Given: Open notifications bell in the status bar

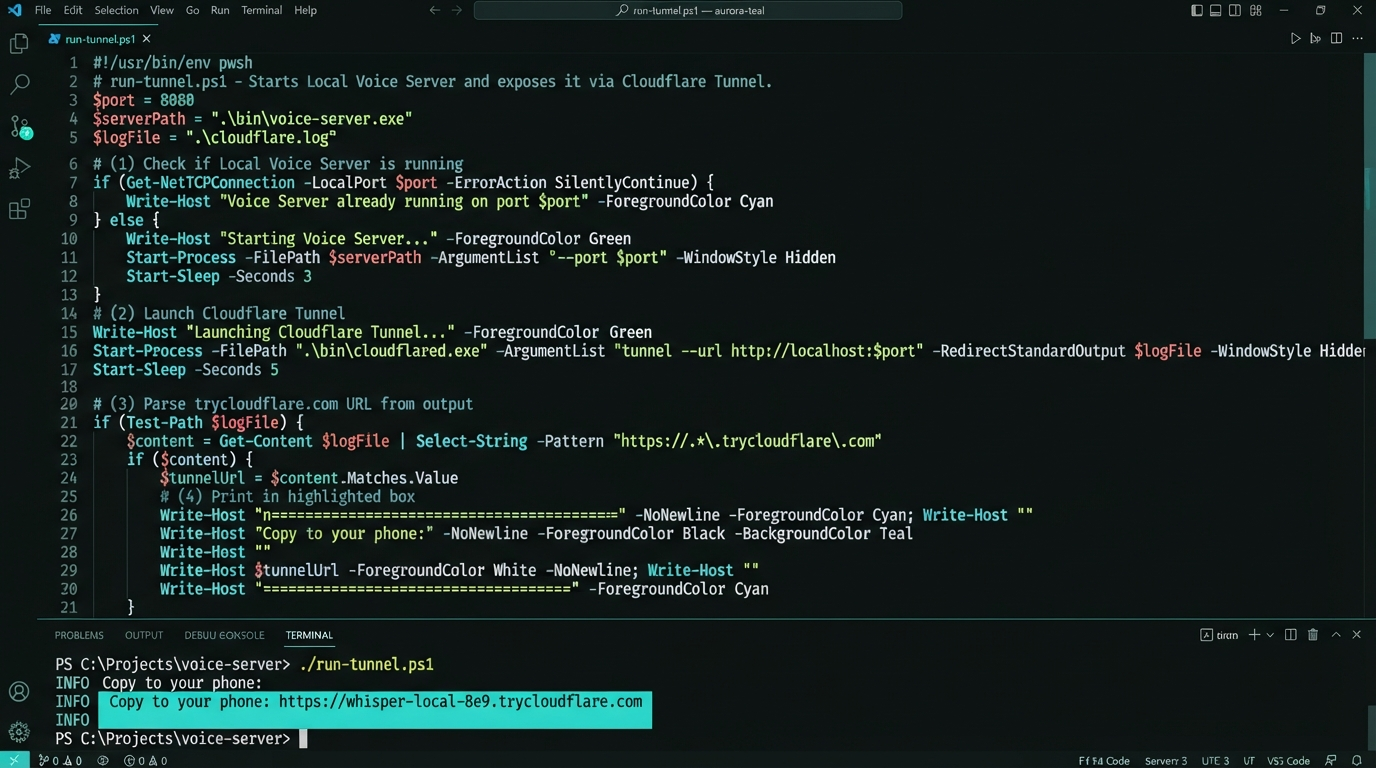Looking at the screenshot, I should 1357,761.
